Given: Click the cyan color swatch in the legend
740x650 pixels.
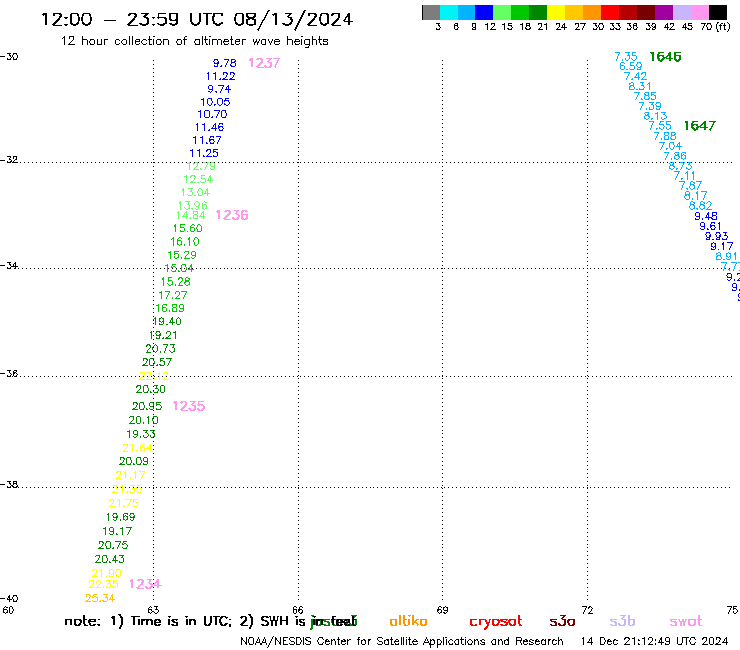Looking at the screenshot, I should pos(448,12).
